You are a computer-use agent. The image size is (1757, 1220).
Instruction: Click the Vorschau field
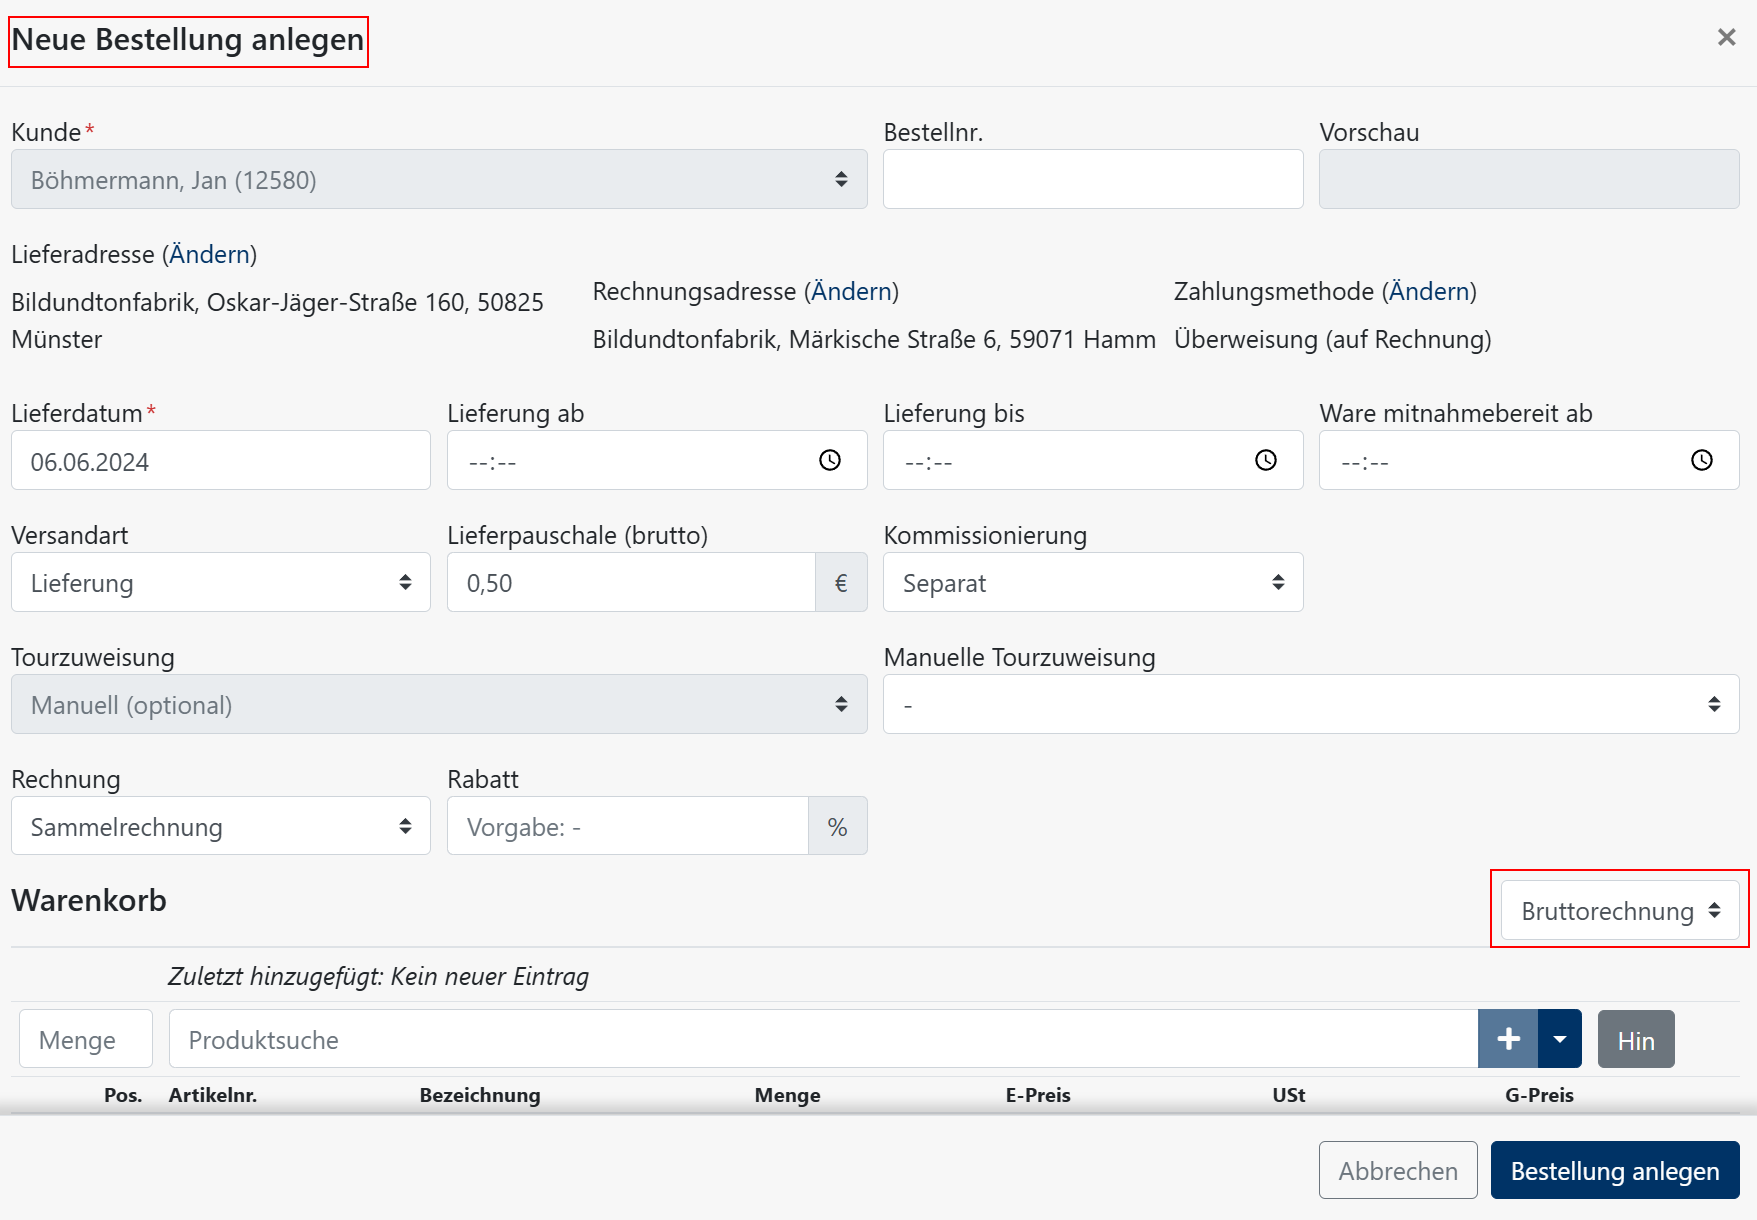coord(1529,179)
